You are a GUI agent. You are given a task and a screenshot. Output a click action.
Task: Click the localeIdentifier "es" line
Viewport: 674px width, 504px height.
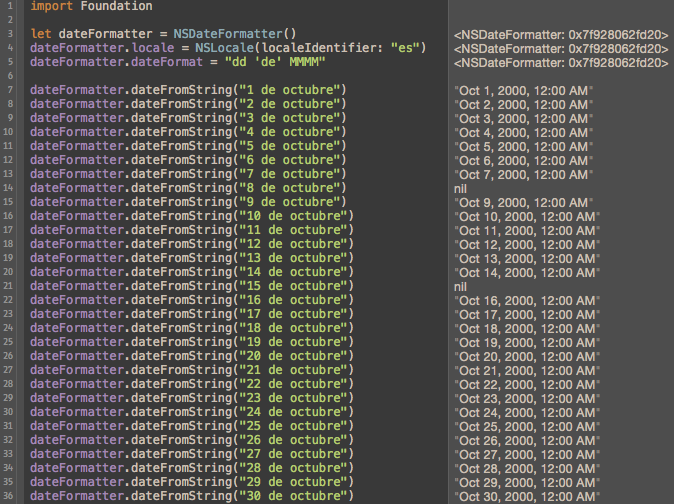pos(228,48)
